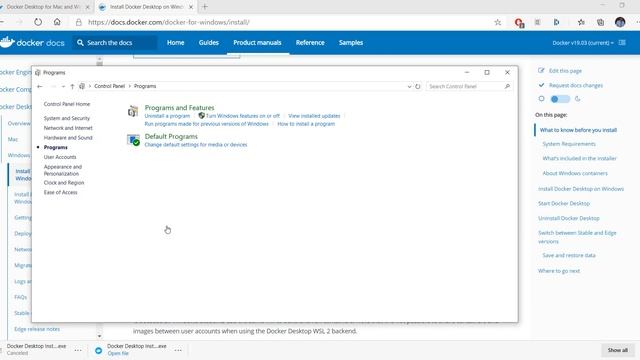Image resolution: width=640 pixels, height=360 pixels.
Task: Open Network and Internet category
Action: click(68, 128)
